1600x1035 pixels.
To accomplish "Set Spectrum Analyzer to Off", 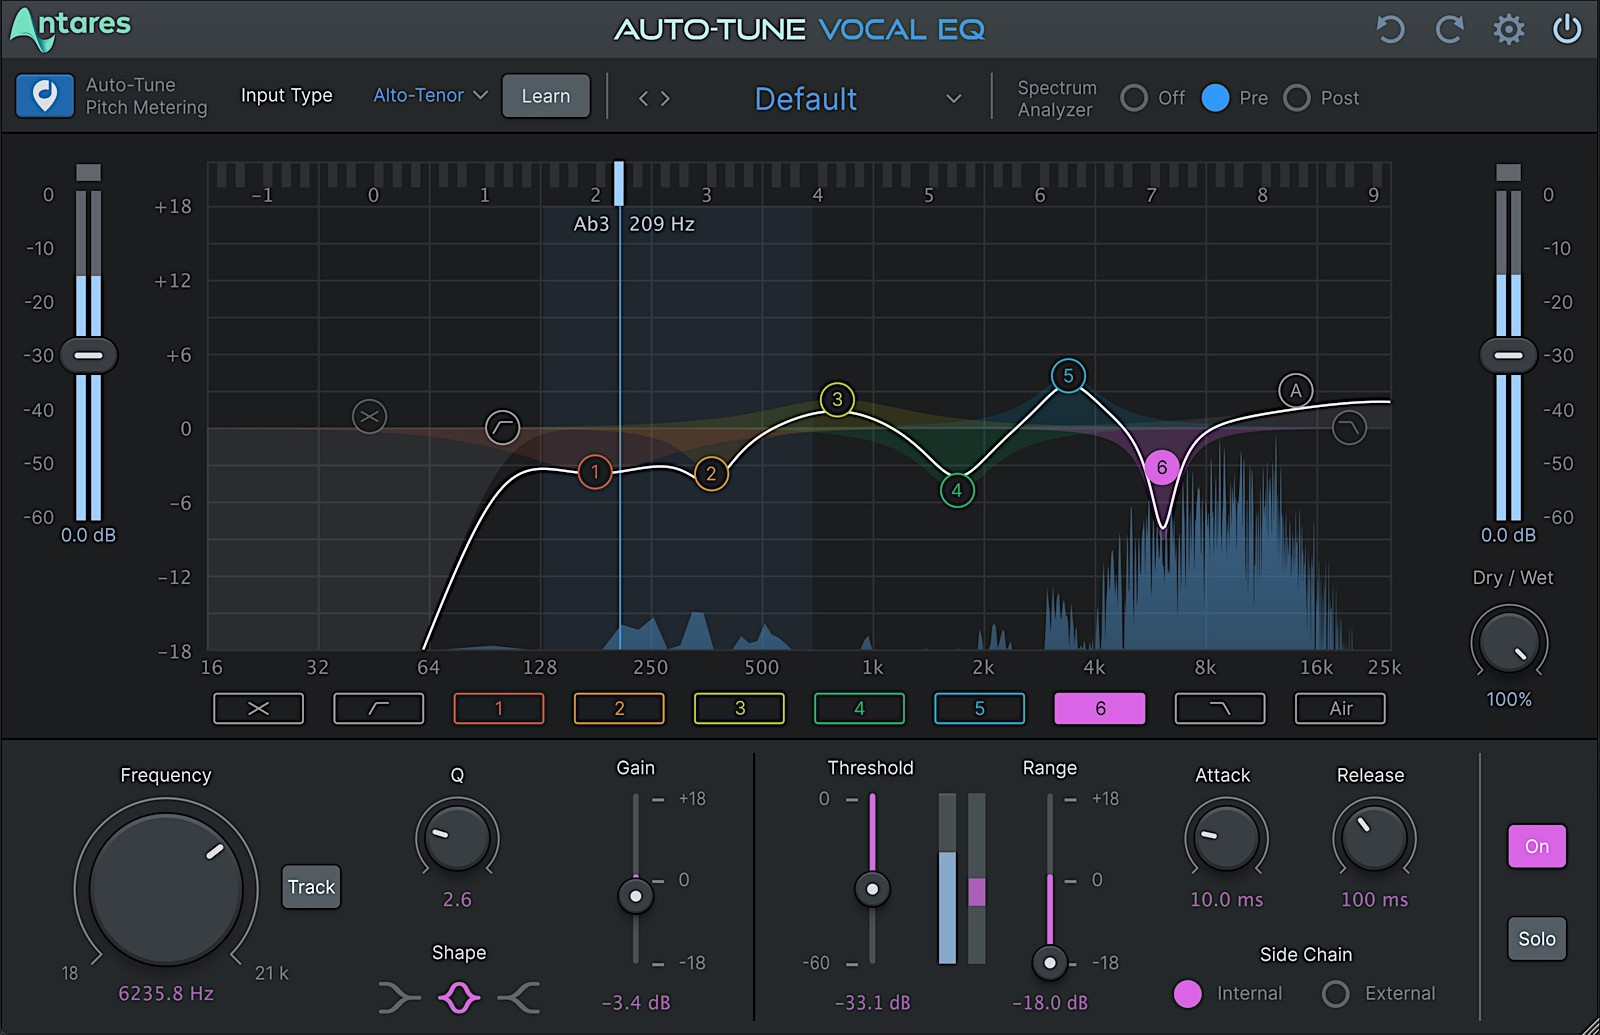I will [1134, 98].
